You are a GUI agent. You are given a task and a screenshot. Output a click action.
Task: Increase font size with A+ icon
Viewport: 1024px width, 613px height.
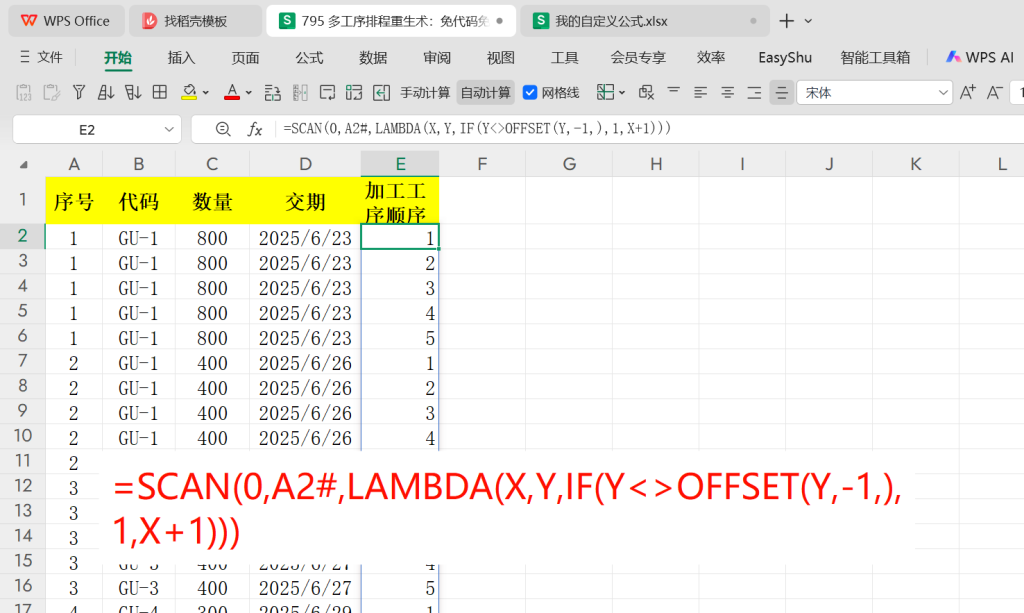coord(968,93)
